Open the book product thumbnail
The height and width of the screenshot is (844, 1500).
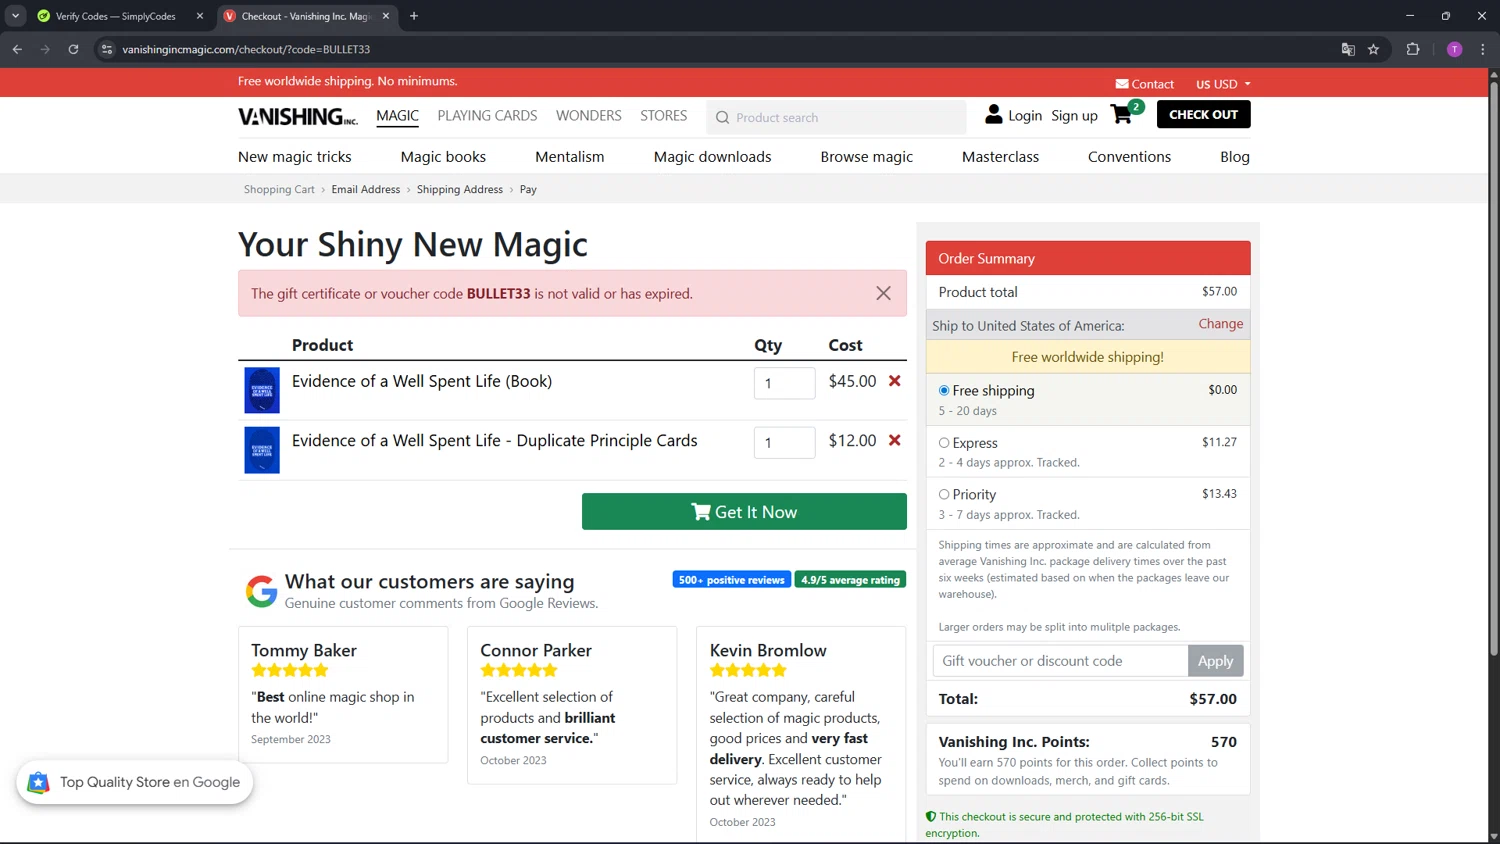point(262,390)
